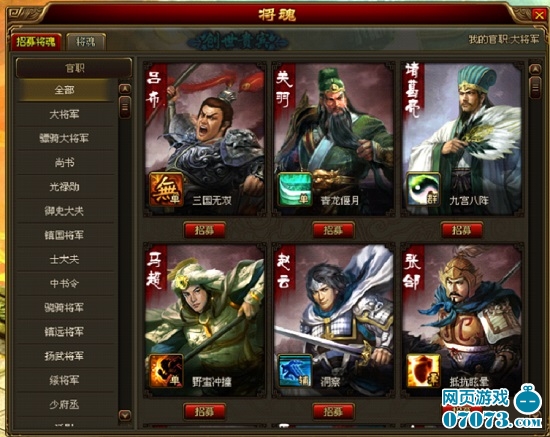Open the 将魂 tab
The height and width of the screenshot is (437, 550).
coord(86,42)
